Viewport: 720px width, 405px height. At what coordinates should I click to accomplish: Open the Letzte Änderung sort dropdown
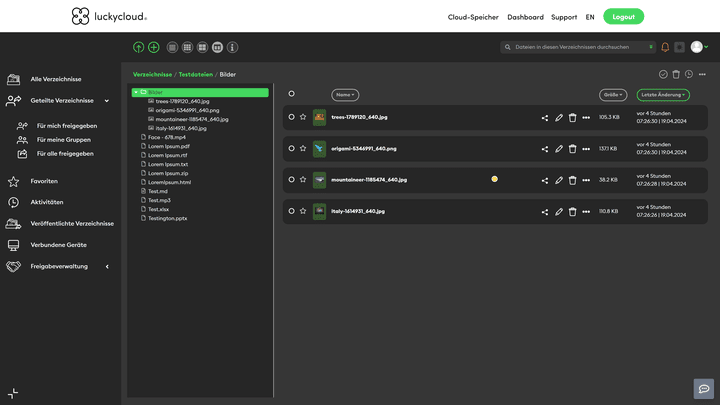[662, 95]
